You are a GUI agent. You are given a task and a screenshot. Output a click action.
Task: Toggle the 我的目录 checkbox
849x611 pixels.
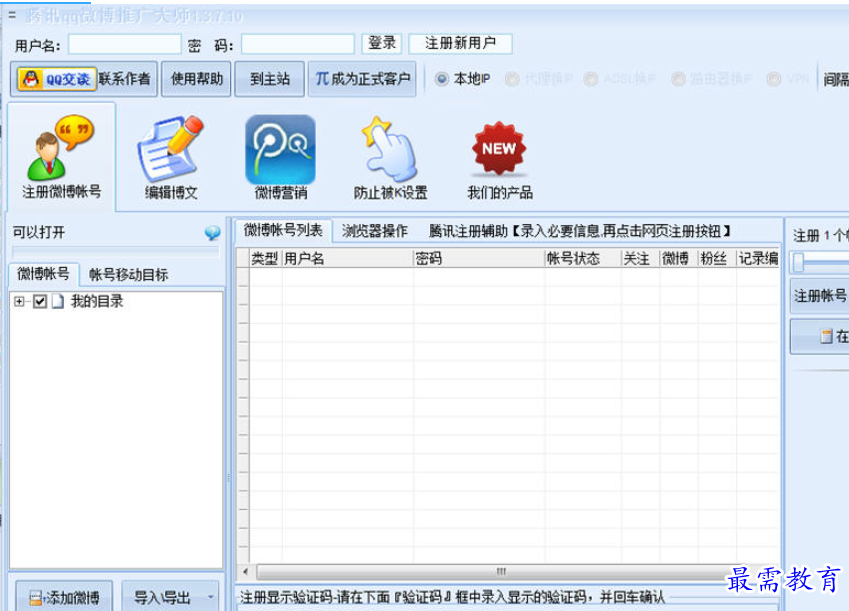40,301
